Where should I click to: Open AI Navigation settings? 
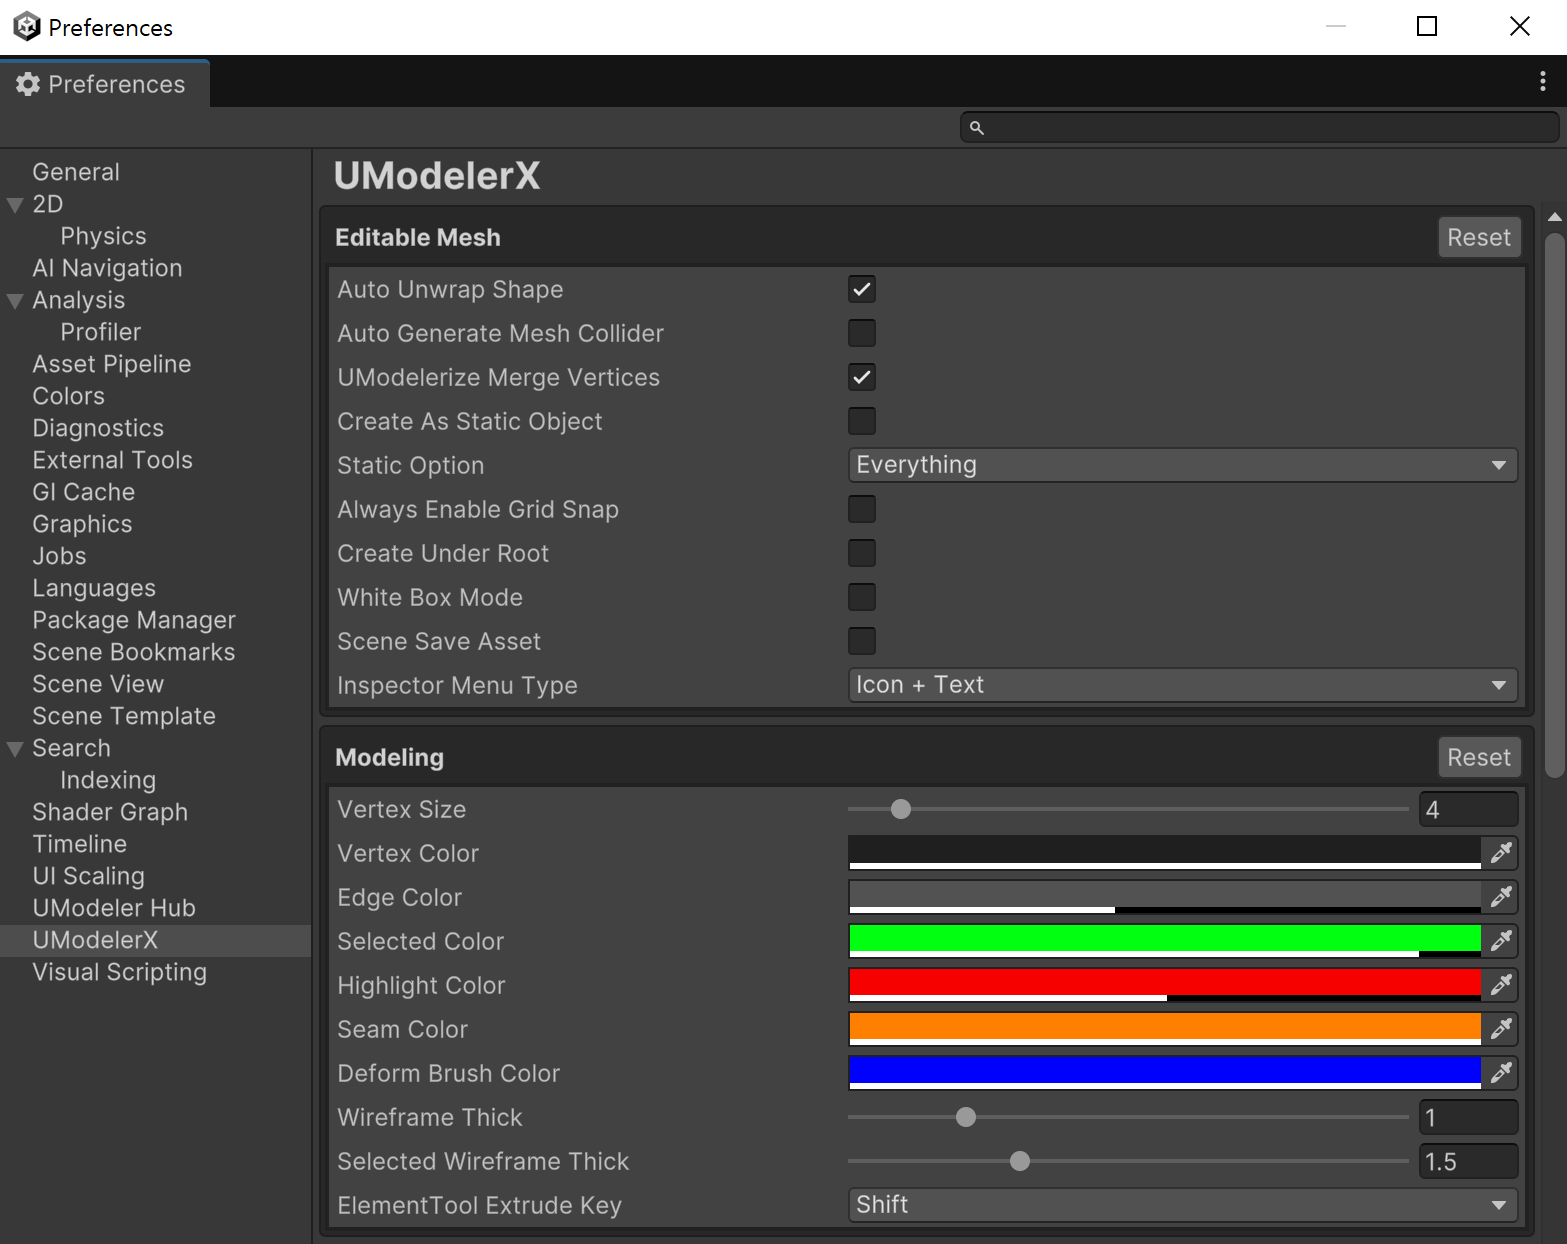pos(107,268)
